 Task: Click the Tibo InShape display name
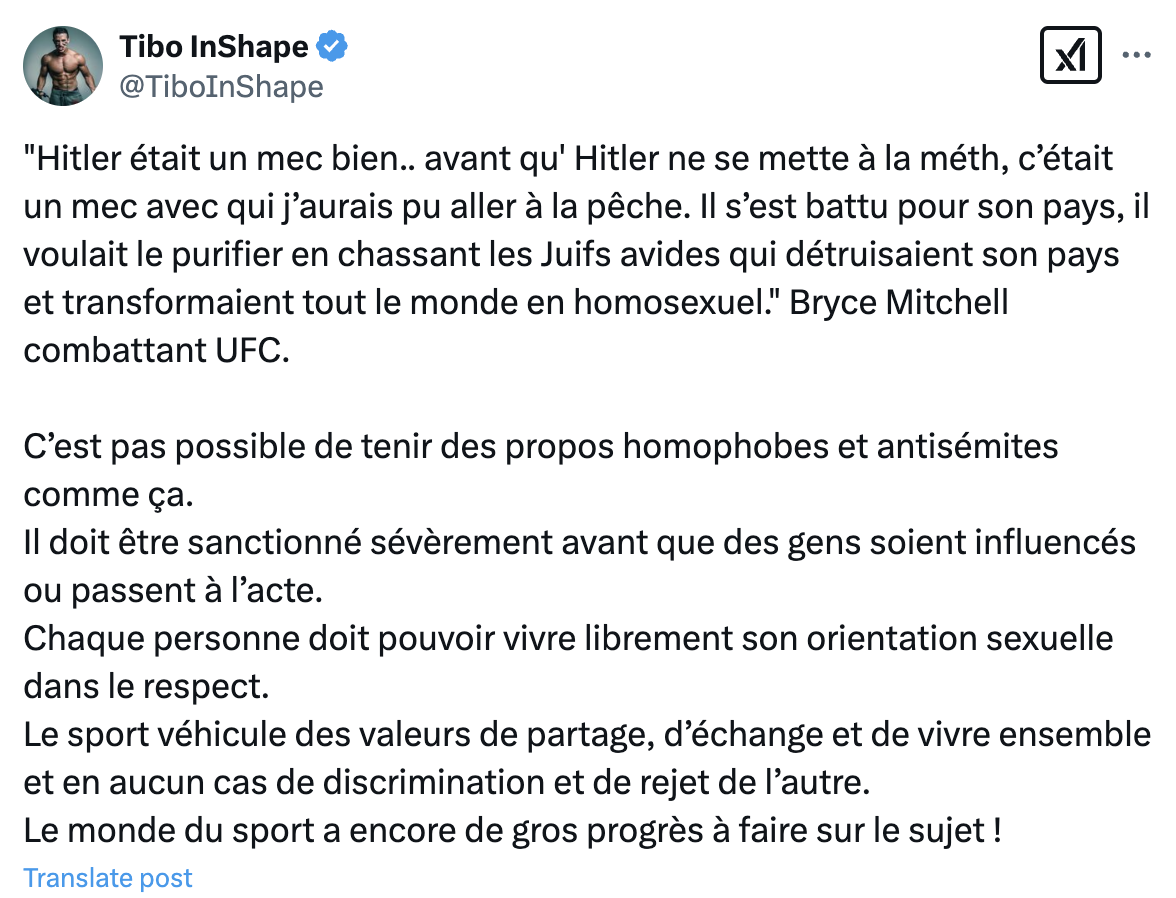(214, 47)
